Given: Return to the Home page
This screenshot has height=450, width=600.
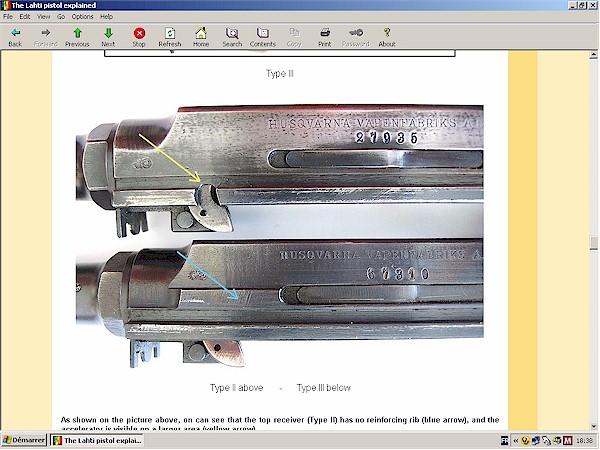Looking at the screenshot, I should click(201, 37).
